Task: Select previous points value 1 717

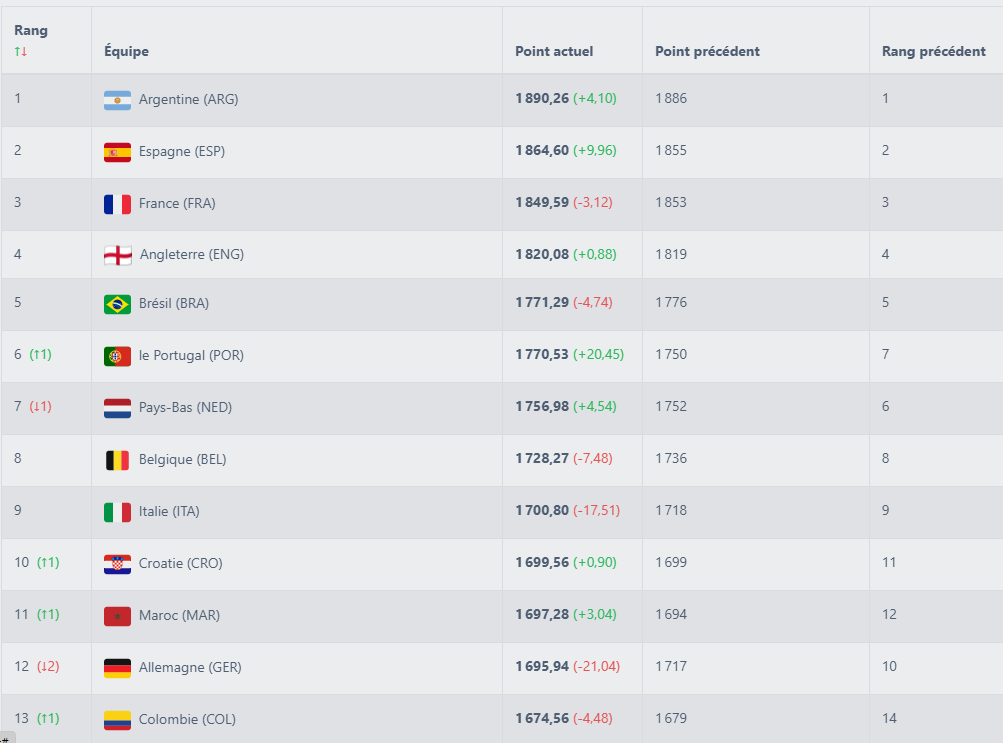Action: coord(671,666)
